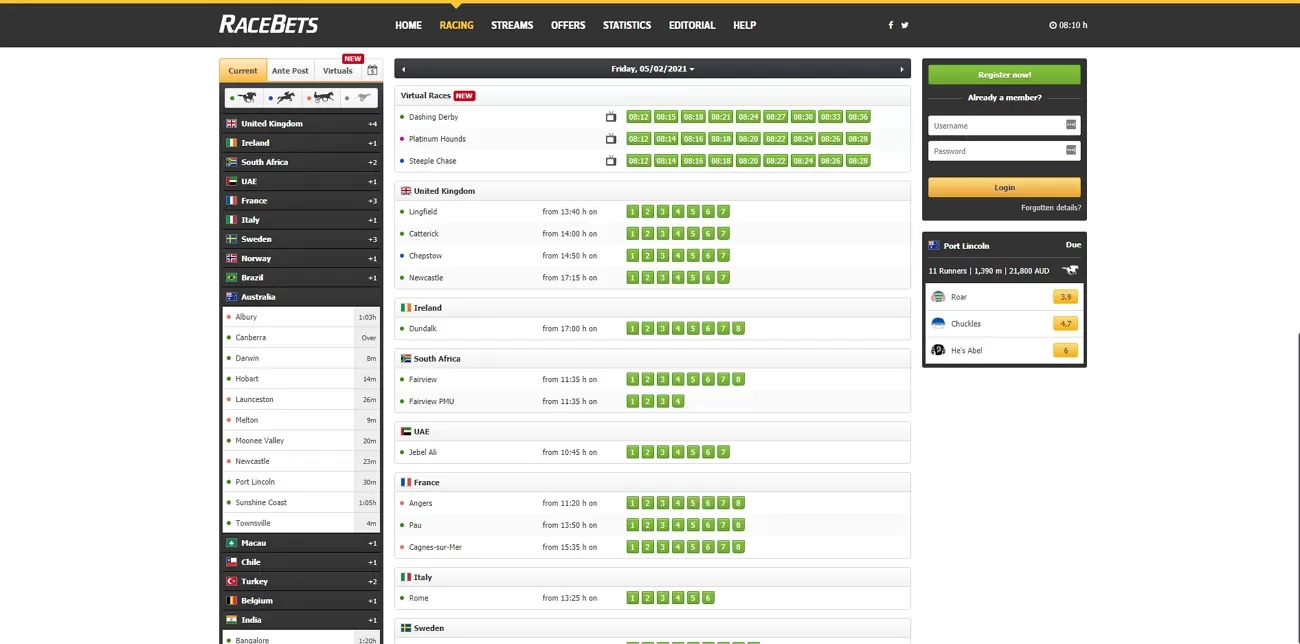Expand United Kingdom in the sidebar

click(301, 124)
